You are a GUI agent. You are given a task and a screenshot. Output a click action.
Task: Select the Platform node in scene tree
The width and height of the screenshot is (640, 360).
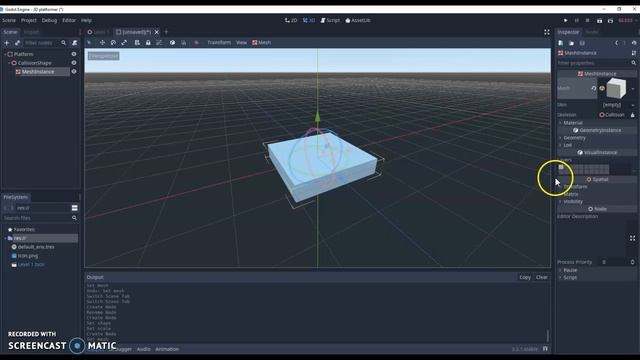click(24, 54)
